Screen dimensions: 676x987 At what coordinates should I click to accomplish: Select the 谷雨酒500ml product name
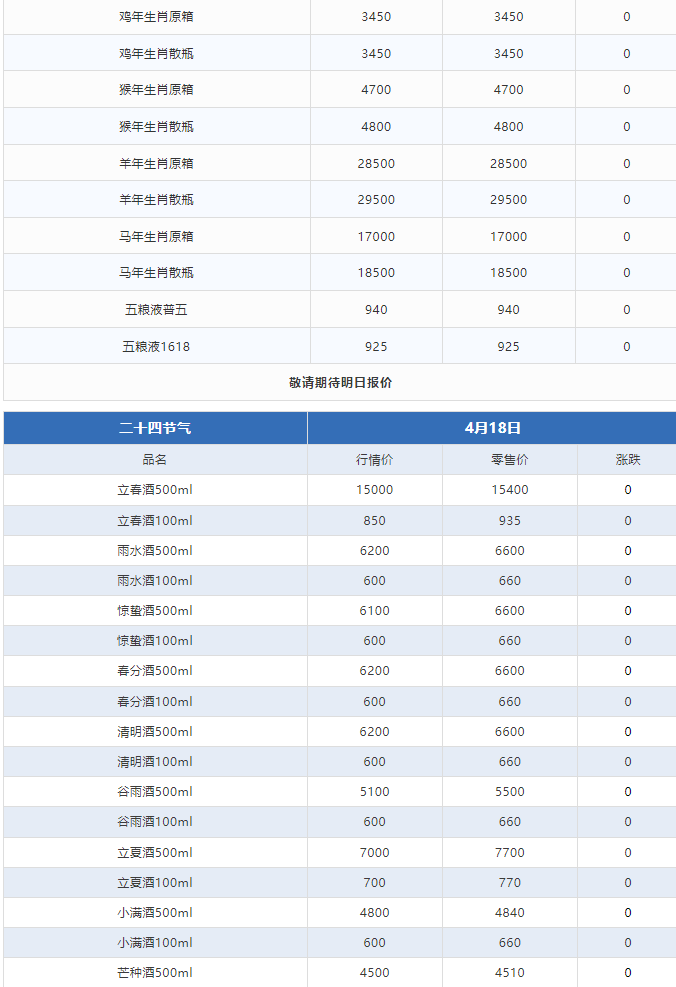(x=155, y=792)
